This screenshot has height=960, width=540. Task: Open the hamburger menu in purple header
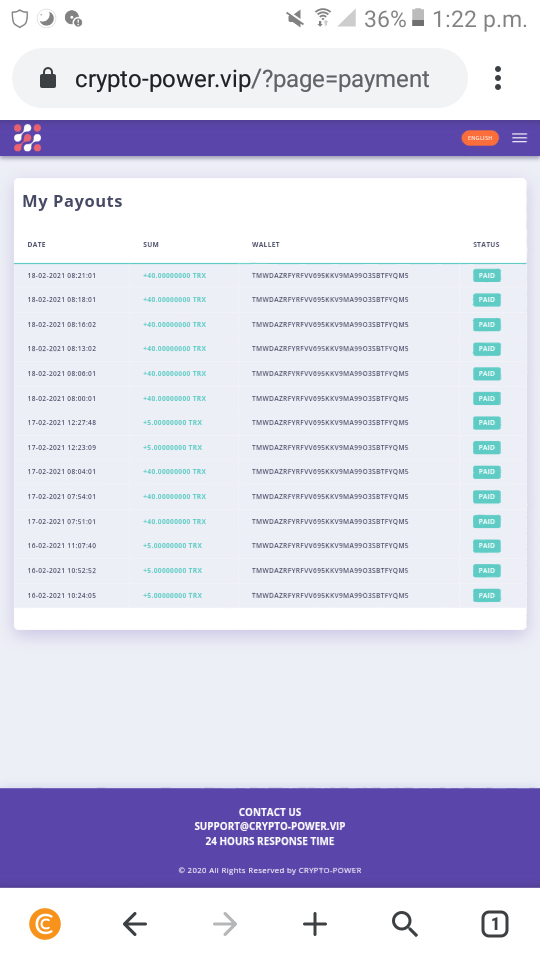click(519, 138)
